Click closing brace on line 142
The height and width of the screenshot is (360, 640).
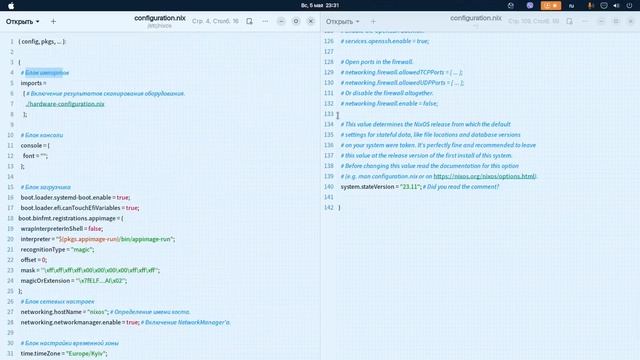point(339,208)
